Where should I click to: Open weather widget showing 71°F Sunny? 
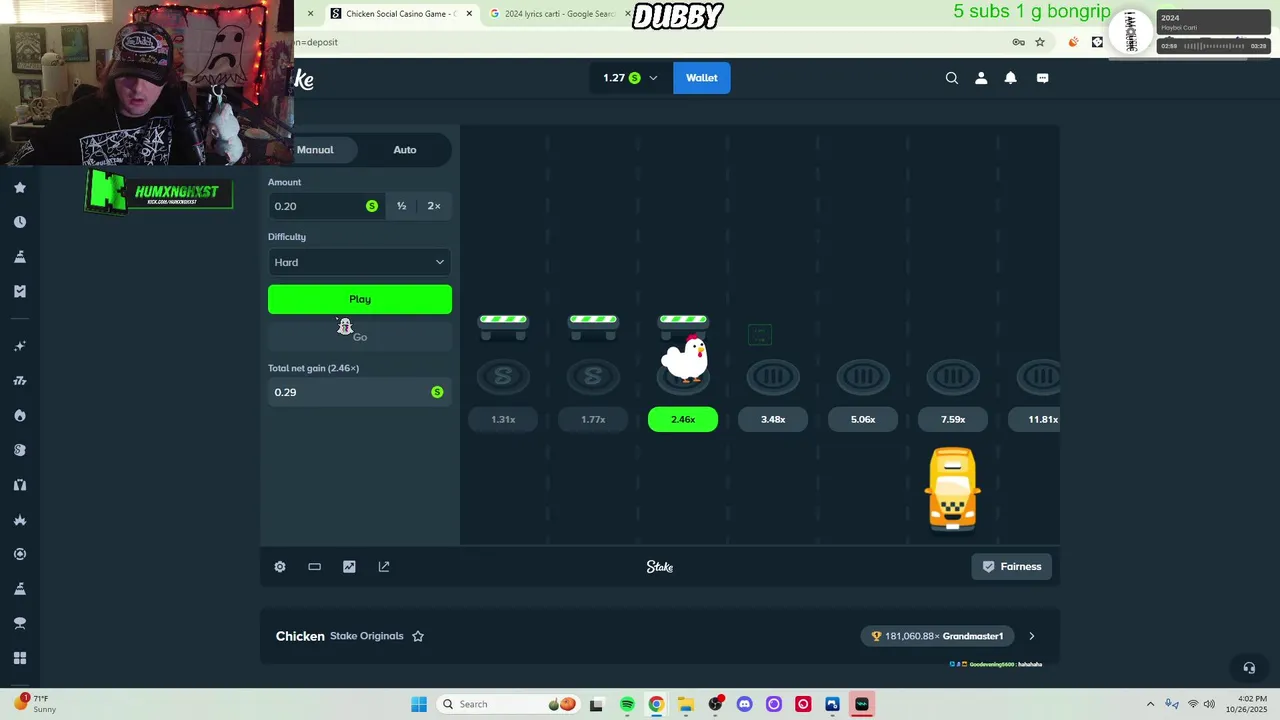pos(35,704)
